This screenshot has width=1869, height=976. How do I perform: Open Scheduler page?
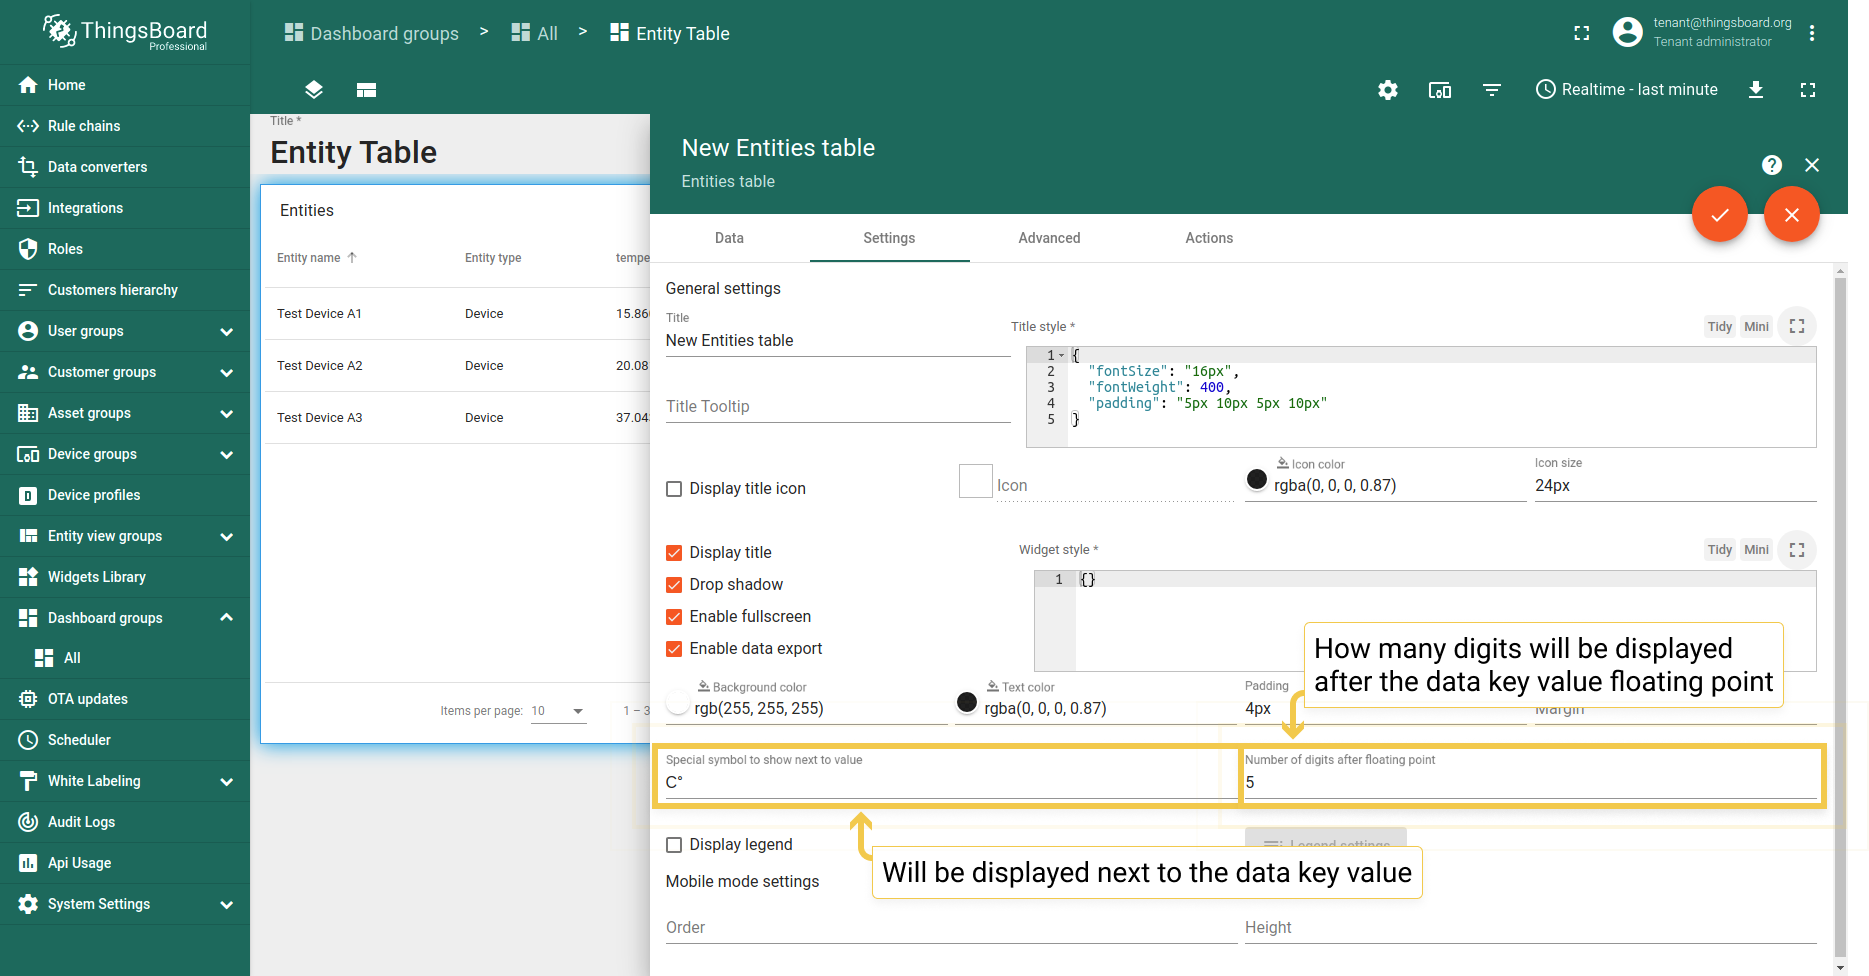coord(125,740)
